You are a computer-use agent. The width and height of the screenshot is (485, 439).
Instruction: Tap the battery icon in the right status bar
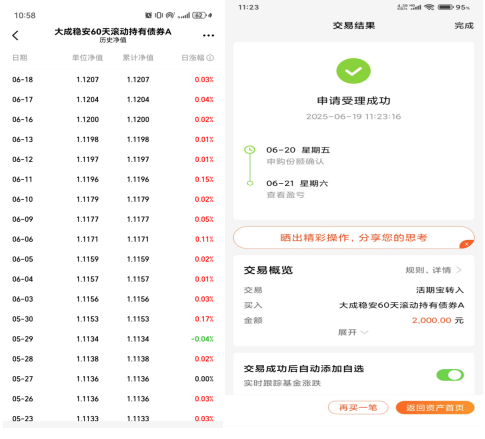tap(446, 7)
